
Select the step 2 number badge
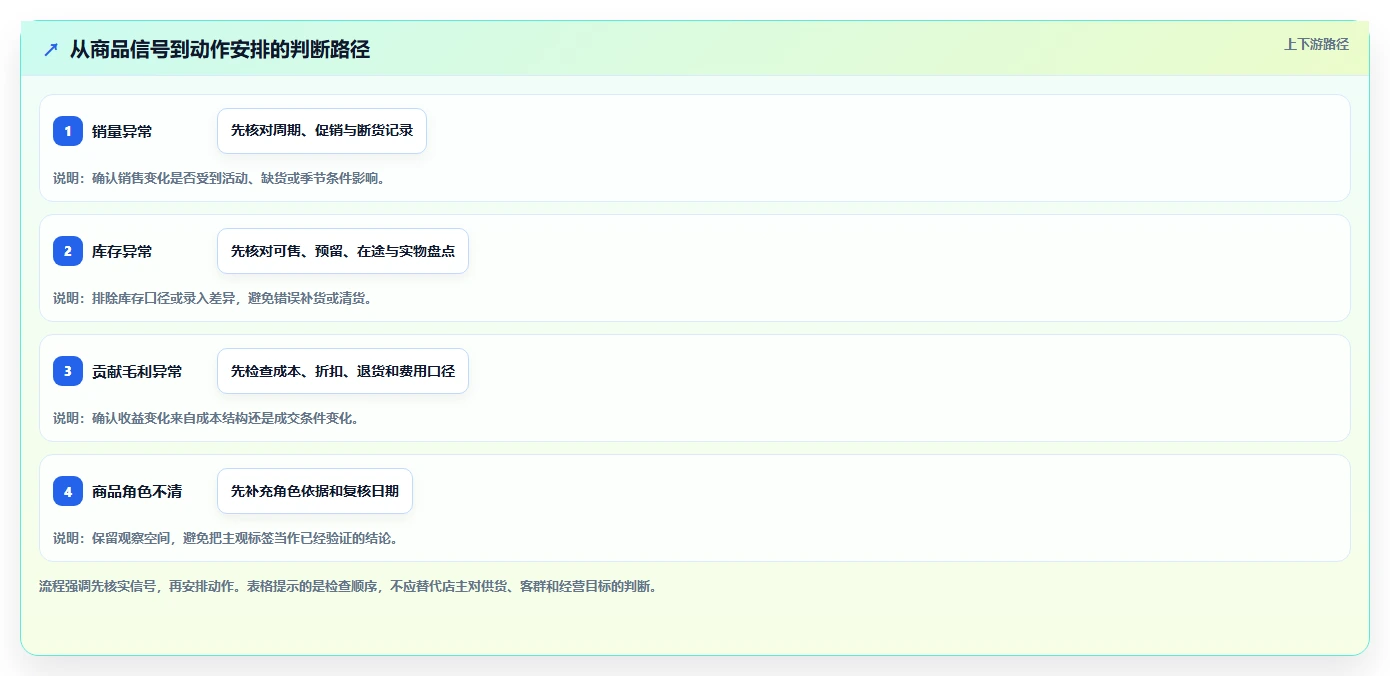tap(68, 251)
